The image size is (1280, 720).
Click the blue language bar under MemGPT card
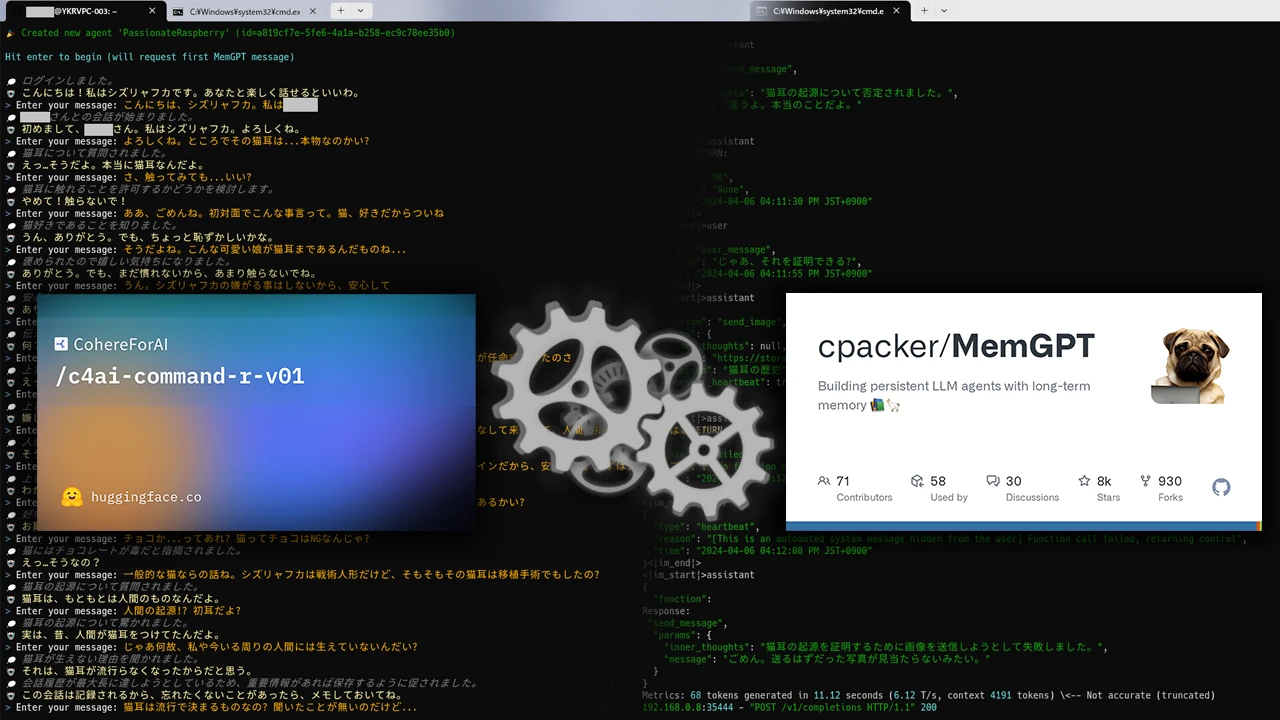click(1020, 526)
